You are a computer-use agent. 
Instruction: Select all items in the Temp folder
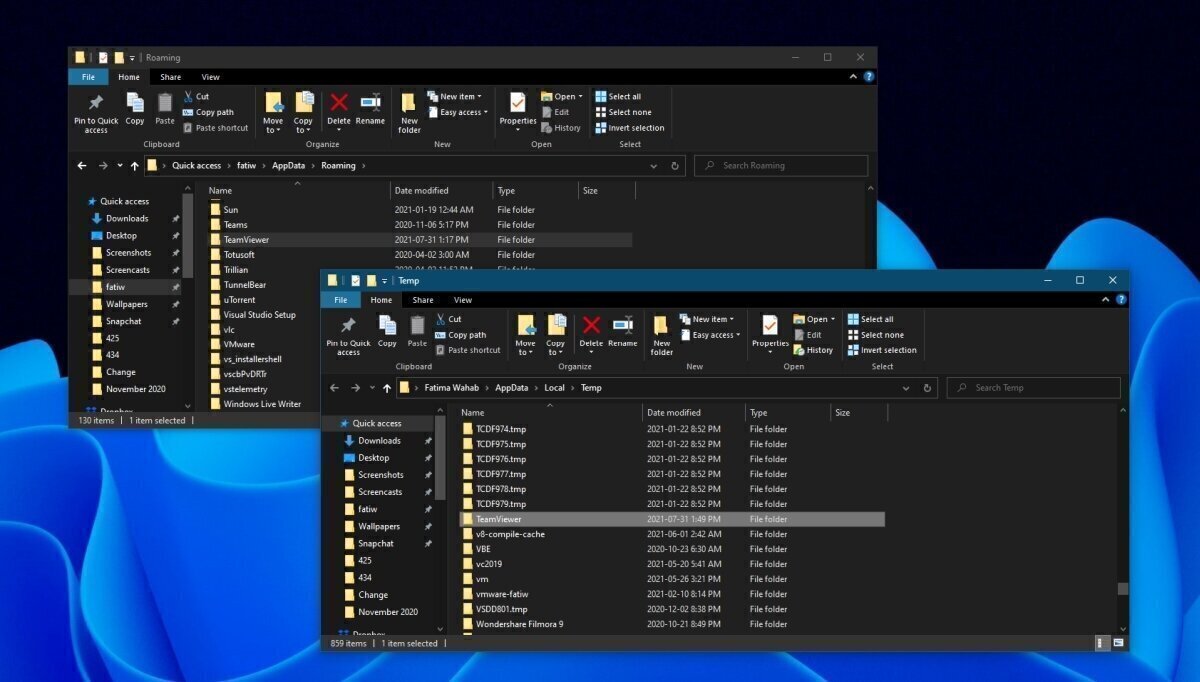[877, 318]
